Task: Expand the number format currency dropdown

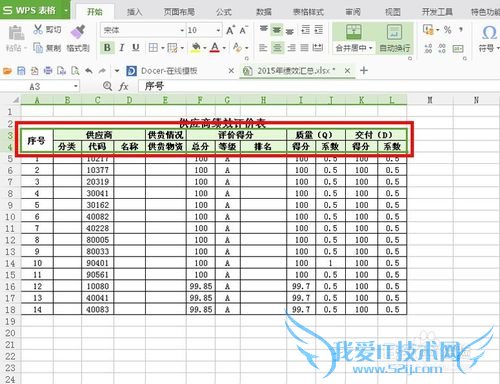Action: pyautogui.click(x=437, y=30)
